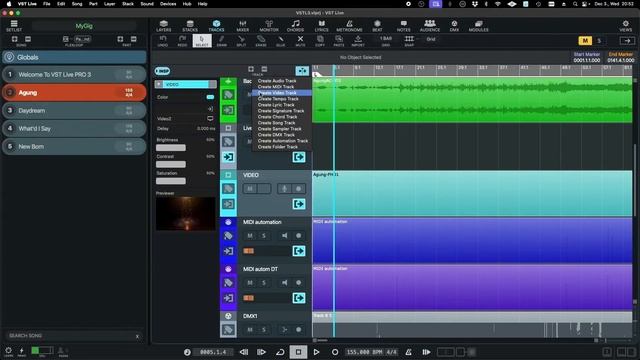Viewport: 640px width, 360px height.
Task: Toggle the global Mute M button
Action: click(585, 40)
